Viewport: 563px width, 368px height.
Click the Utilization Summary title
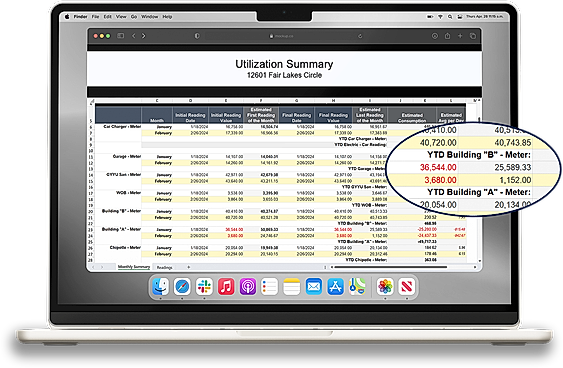284,64
